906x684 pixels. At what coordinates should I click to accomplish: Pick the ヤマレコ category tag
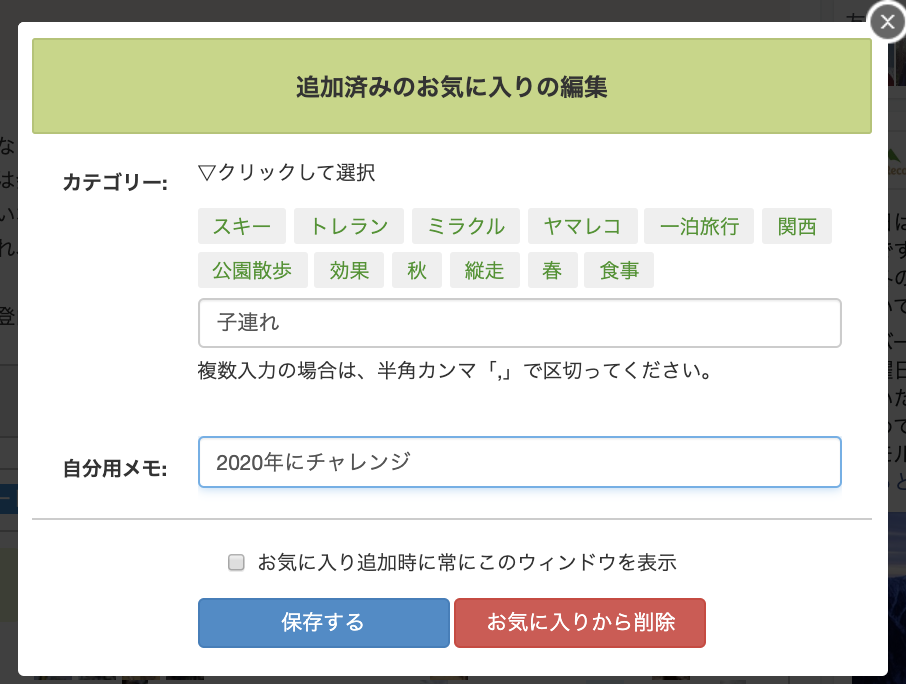point(582,226)
